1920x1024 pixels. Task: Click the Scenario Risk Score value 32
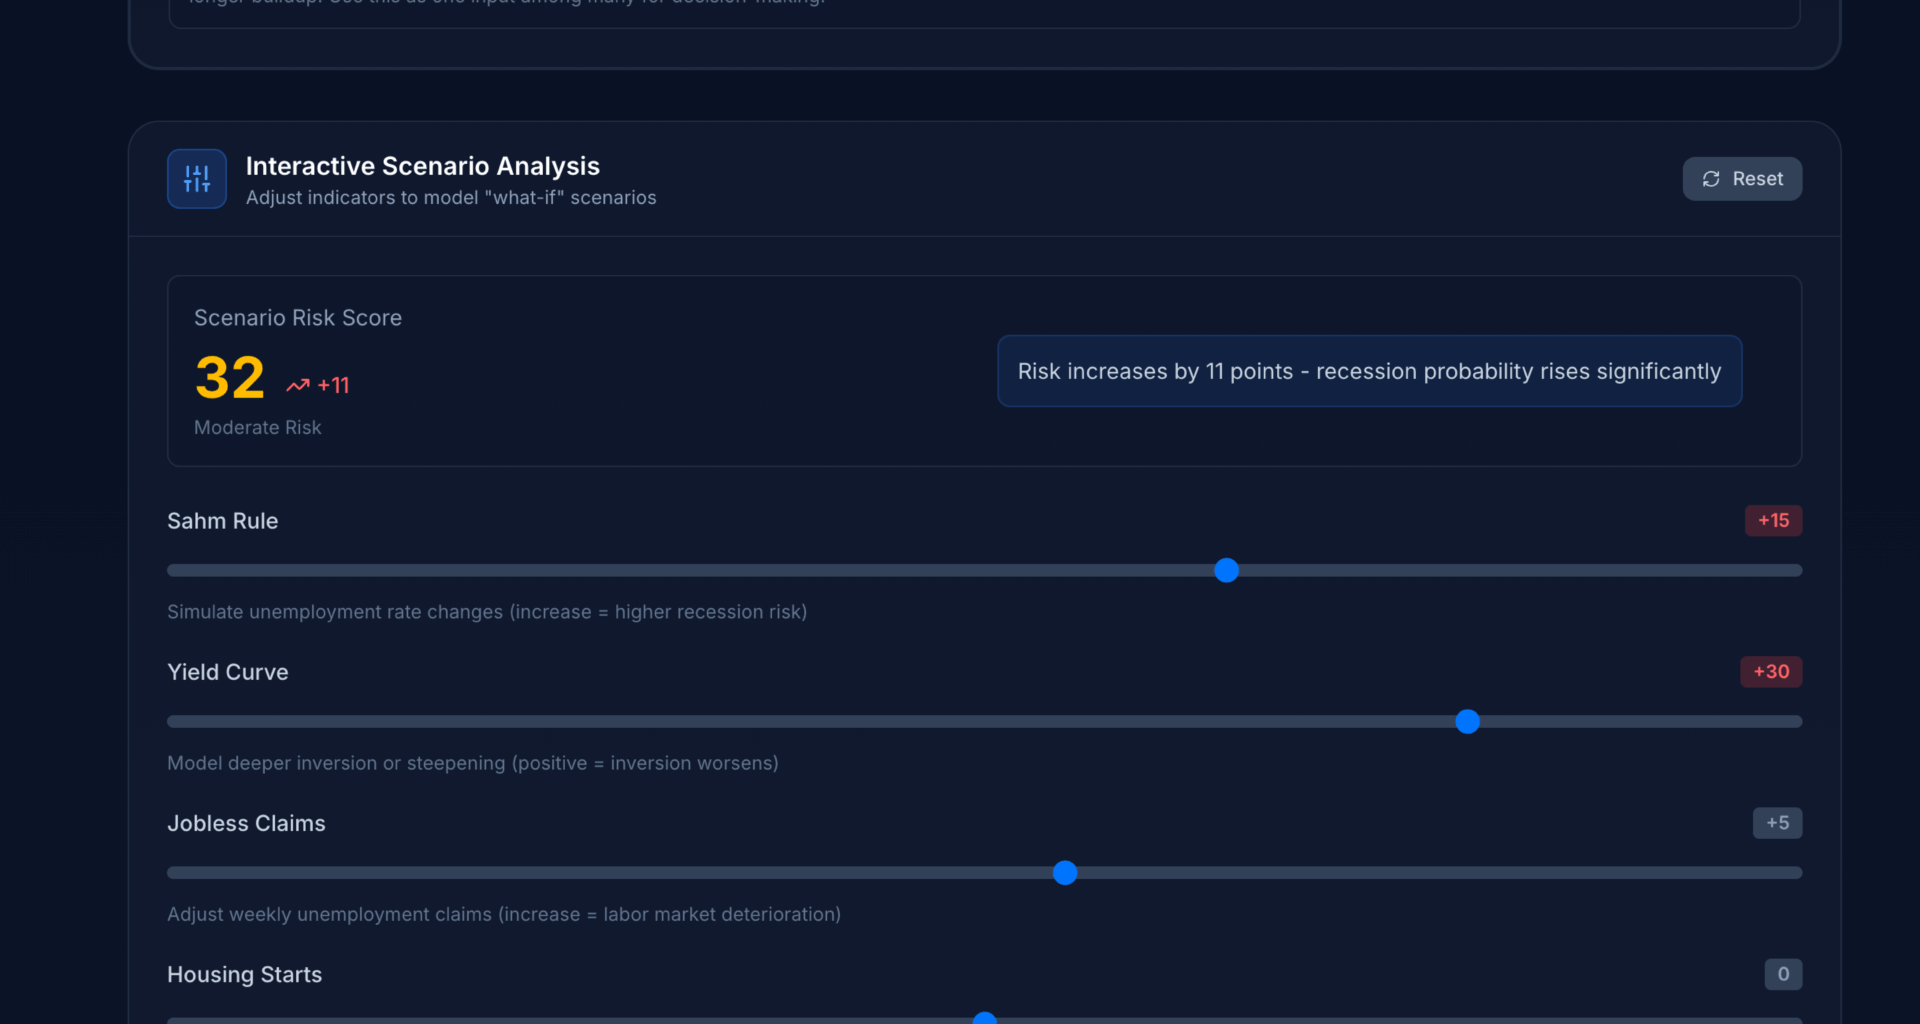(x=229, y=378)
